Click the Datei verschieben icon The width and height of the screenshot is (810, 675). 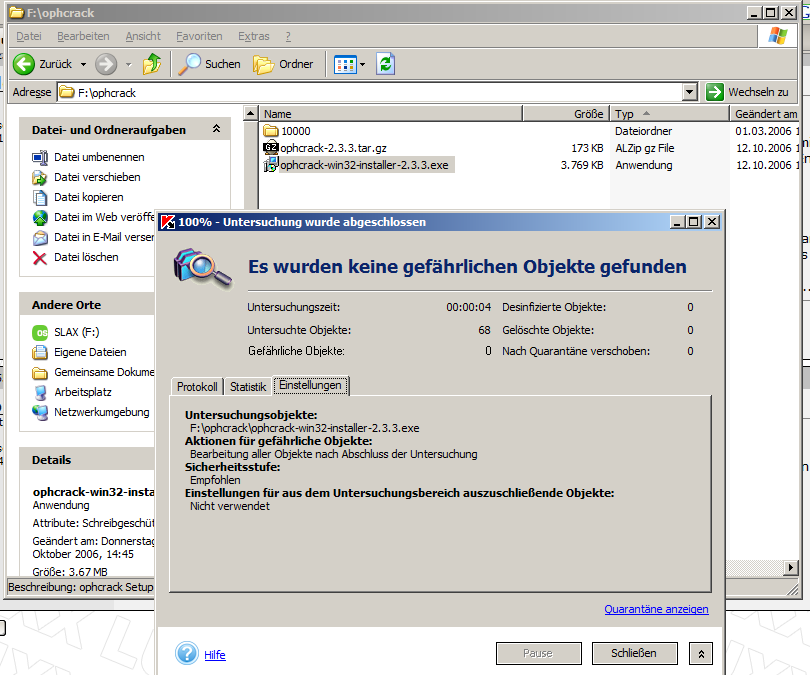(40, 177)
